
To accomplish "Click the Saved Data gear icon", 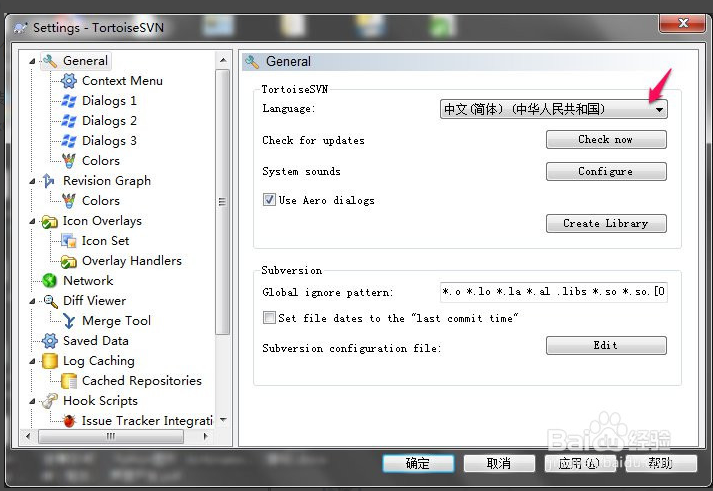I will pos(49,341).
